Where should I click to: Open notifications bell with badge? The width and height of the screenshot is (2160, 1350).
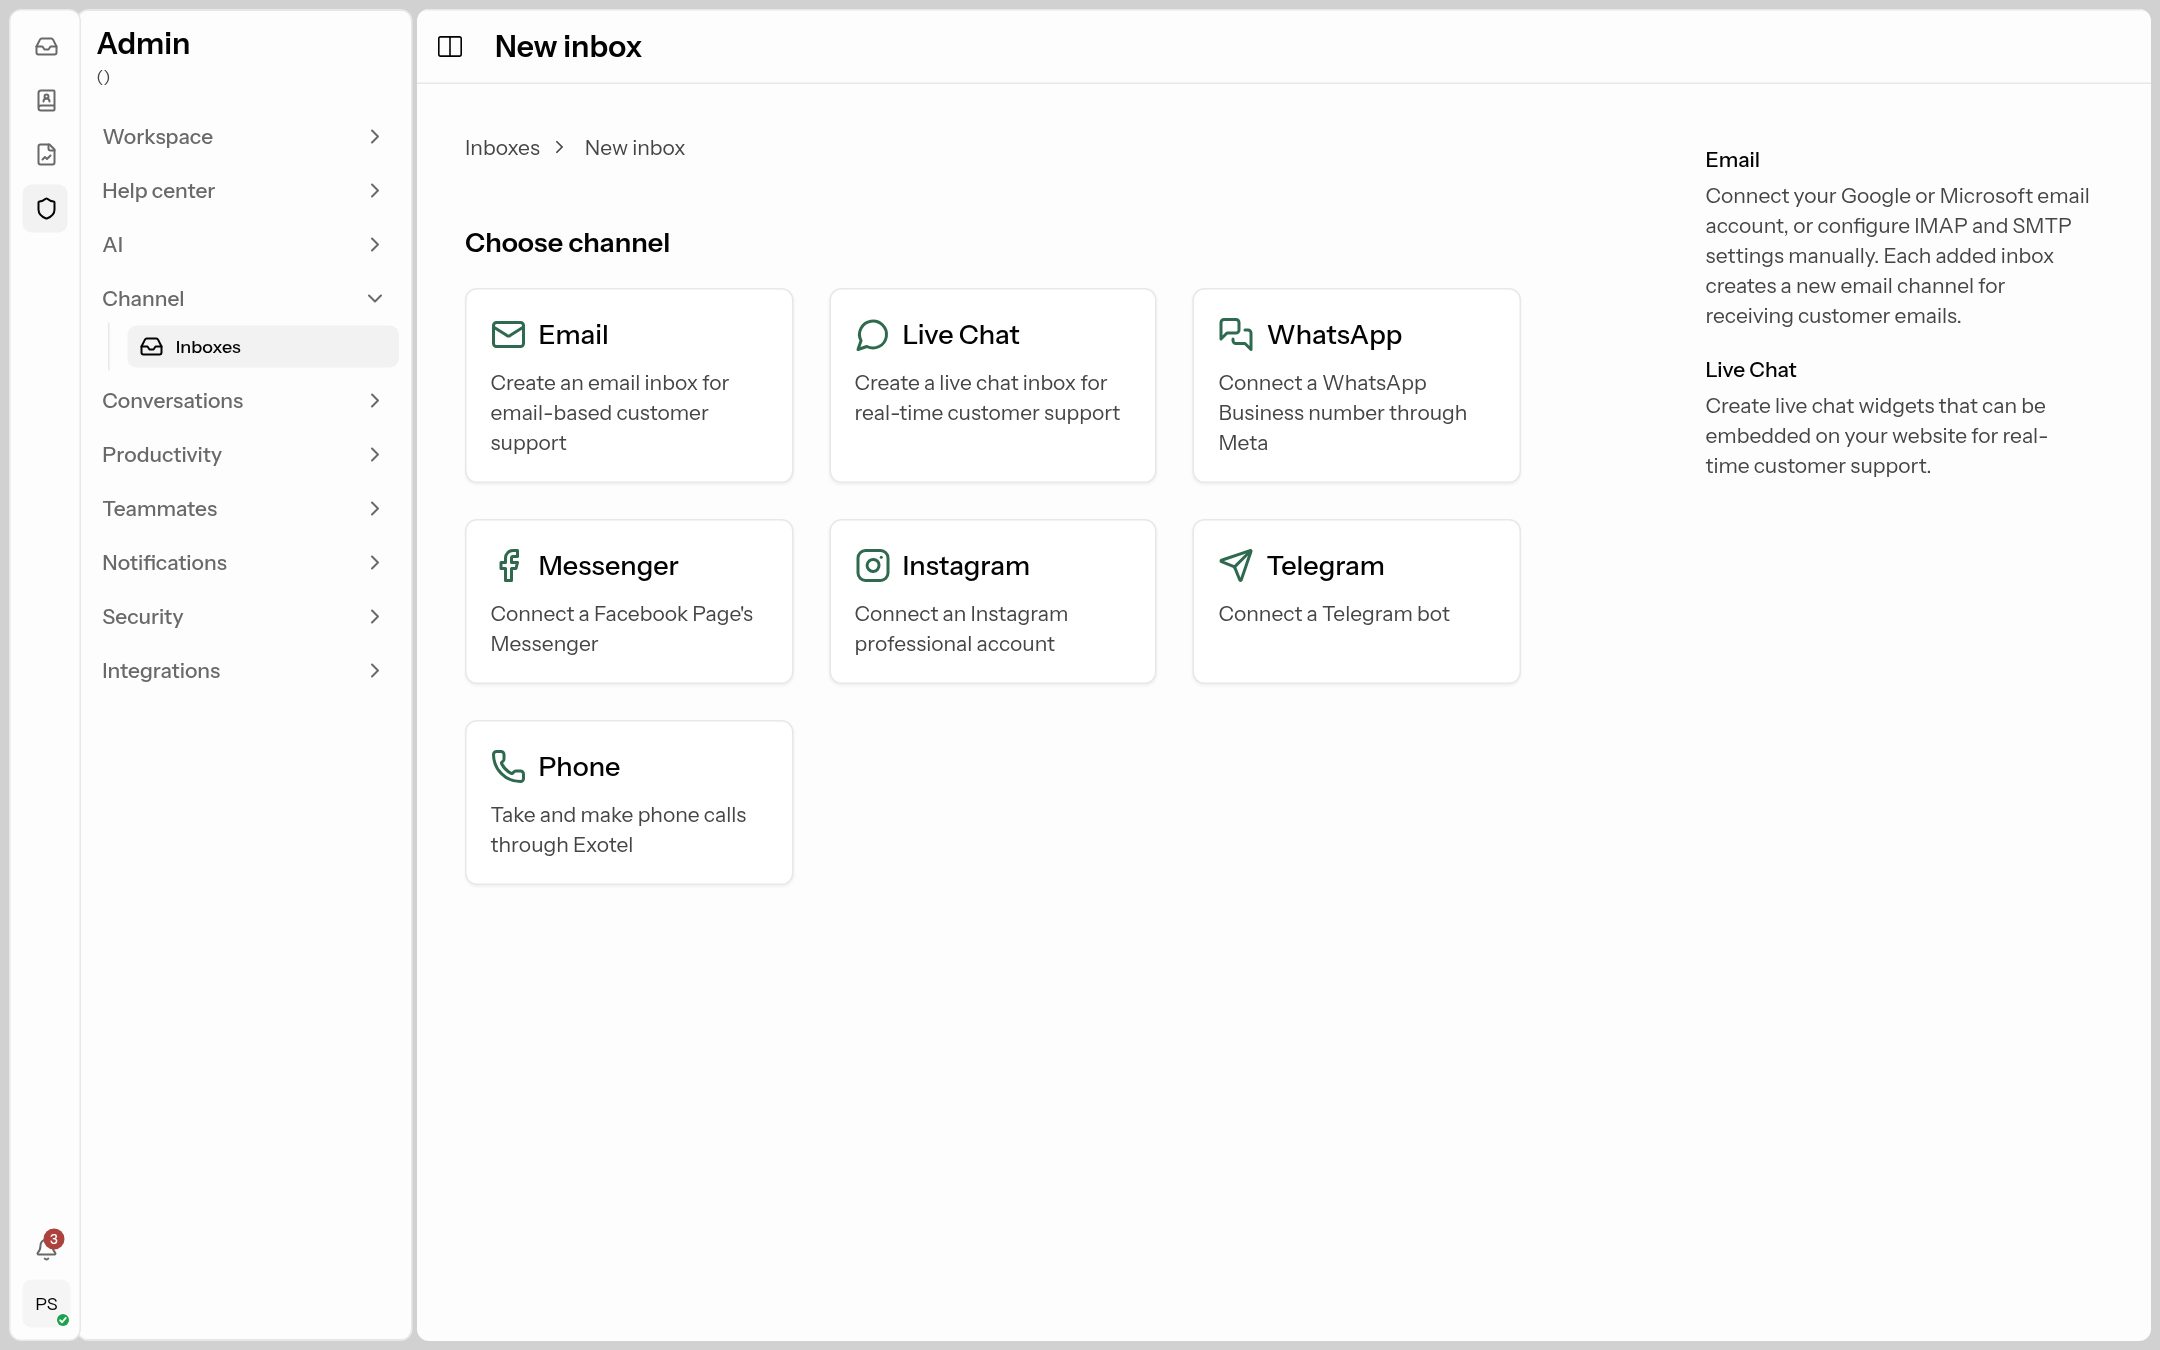[x=47, y=1247]
